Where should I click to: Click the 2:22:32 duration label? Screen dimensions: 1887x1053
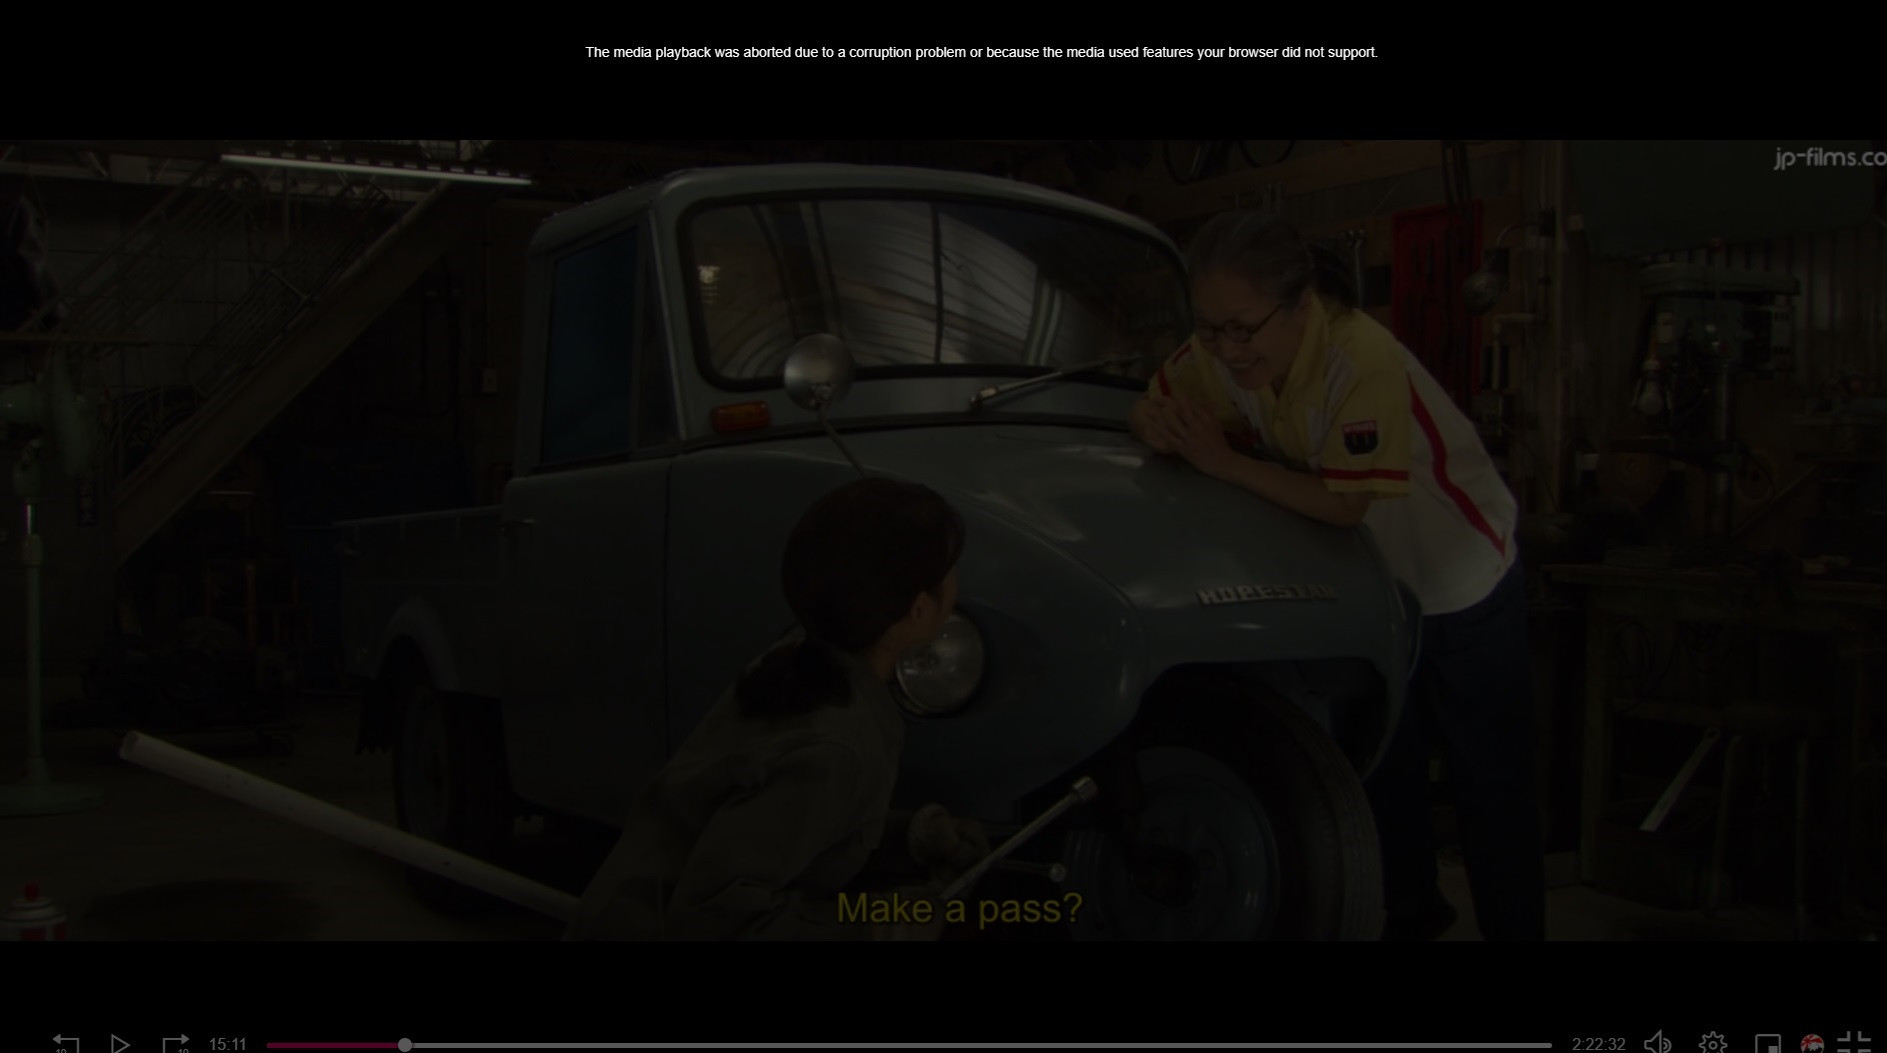tap(1598, 1045)
